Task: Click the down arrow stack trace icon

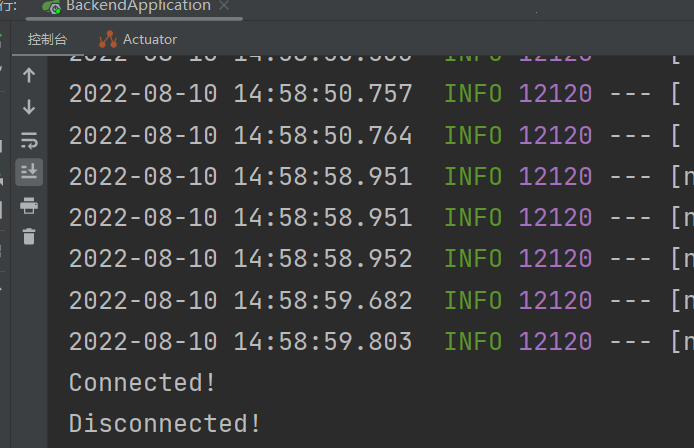Action: (29, 107)
